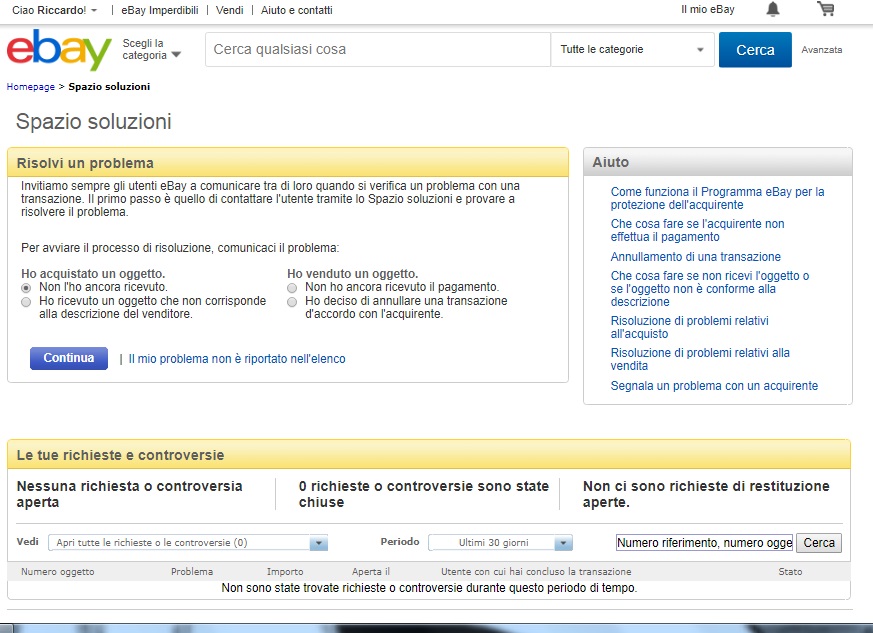Expand the 'Ciao Riccardo!' account dropdown
The image size is (873, 633).
(55, 10)
